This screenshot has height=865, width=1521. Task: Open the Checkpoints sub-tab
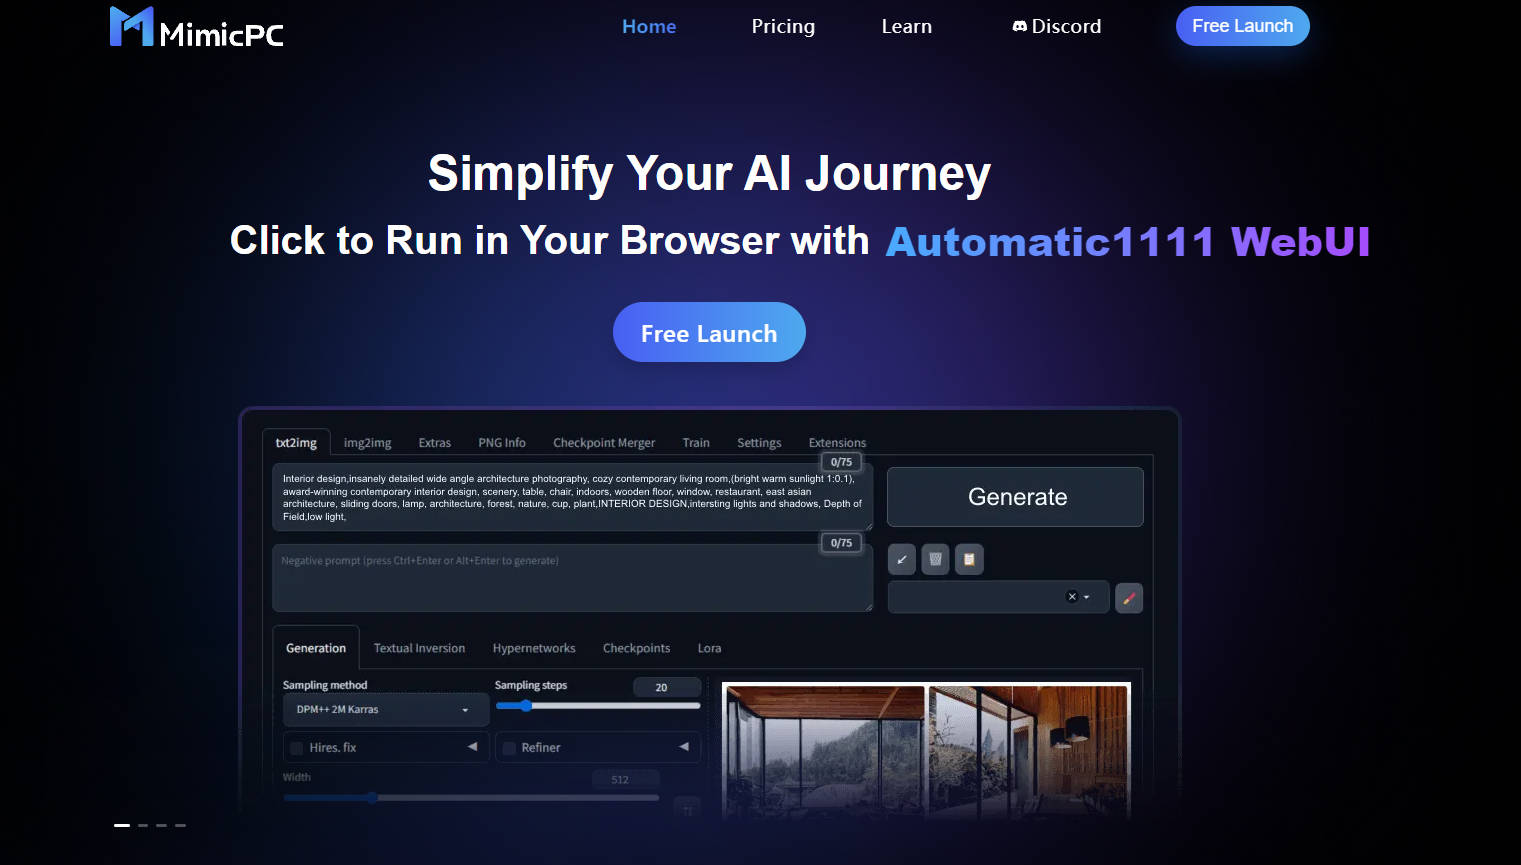[x=636, y=648]
